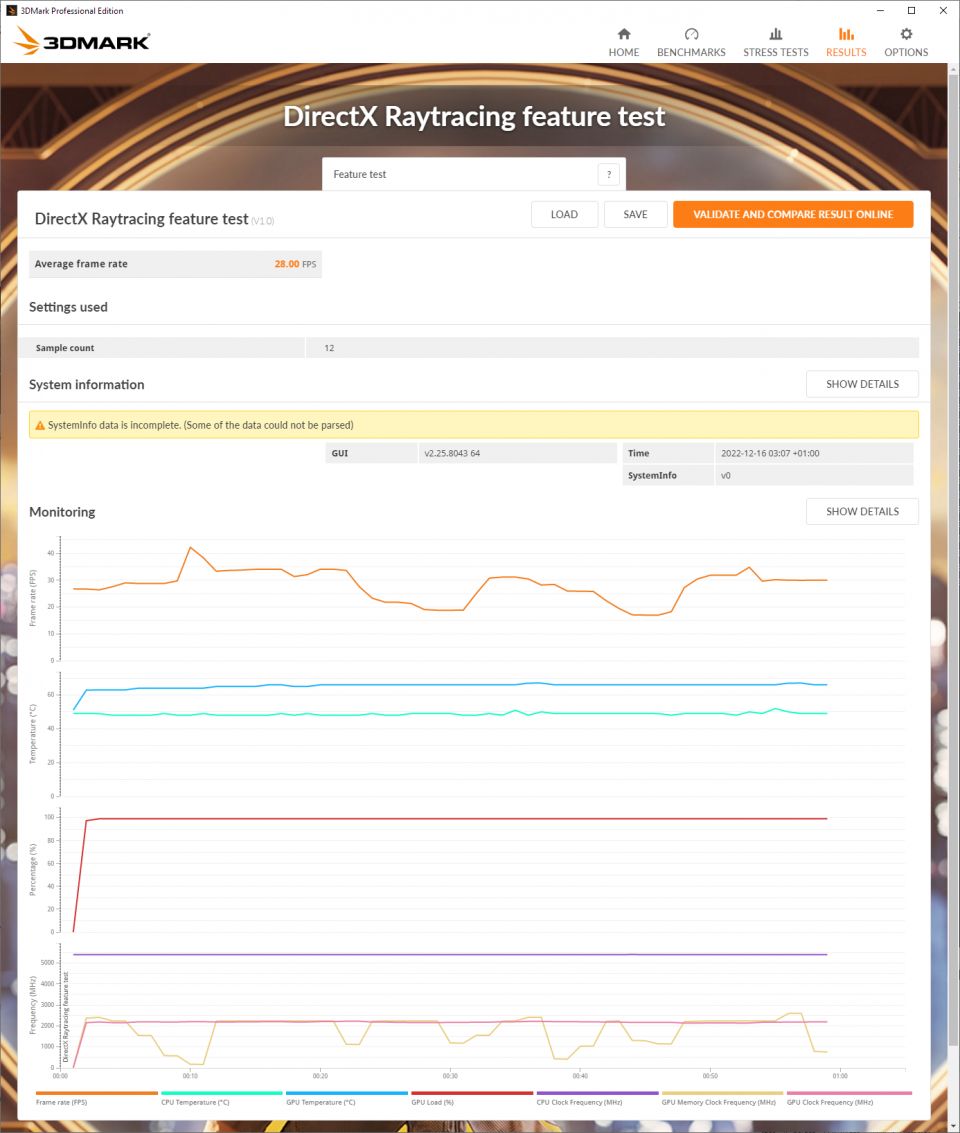Screen dimensions: 960x1133
Task: Click the Results chart icon
Action: 846,34
